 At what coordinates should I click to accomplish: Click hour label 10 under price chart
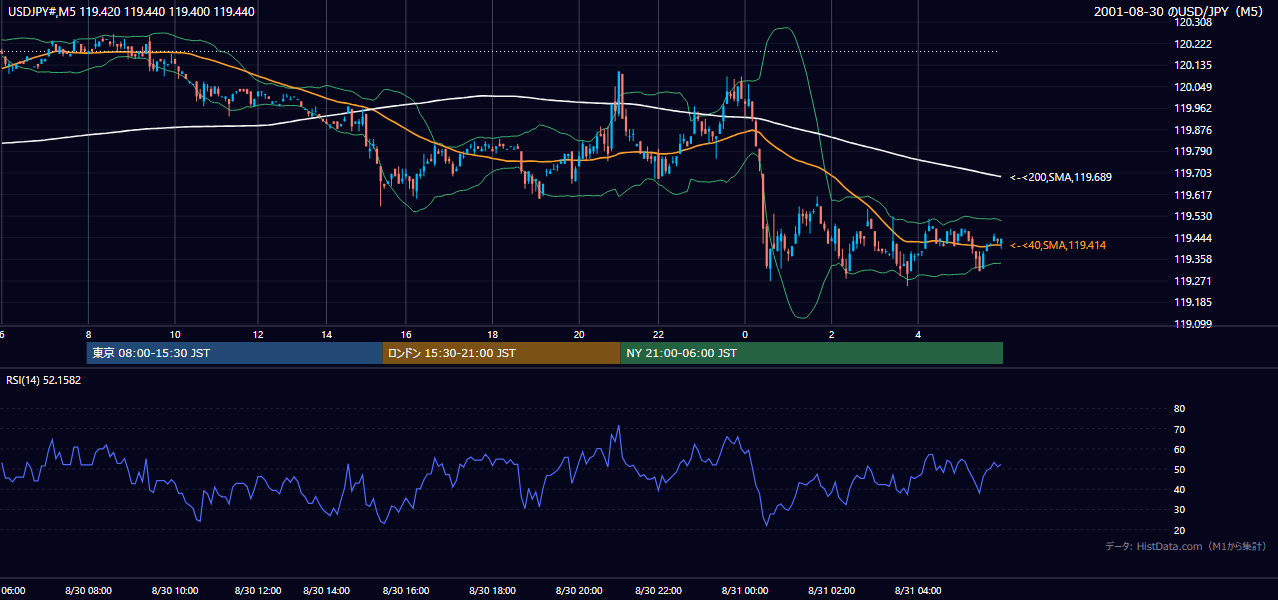click(x=175, y=334)
